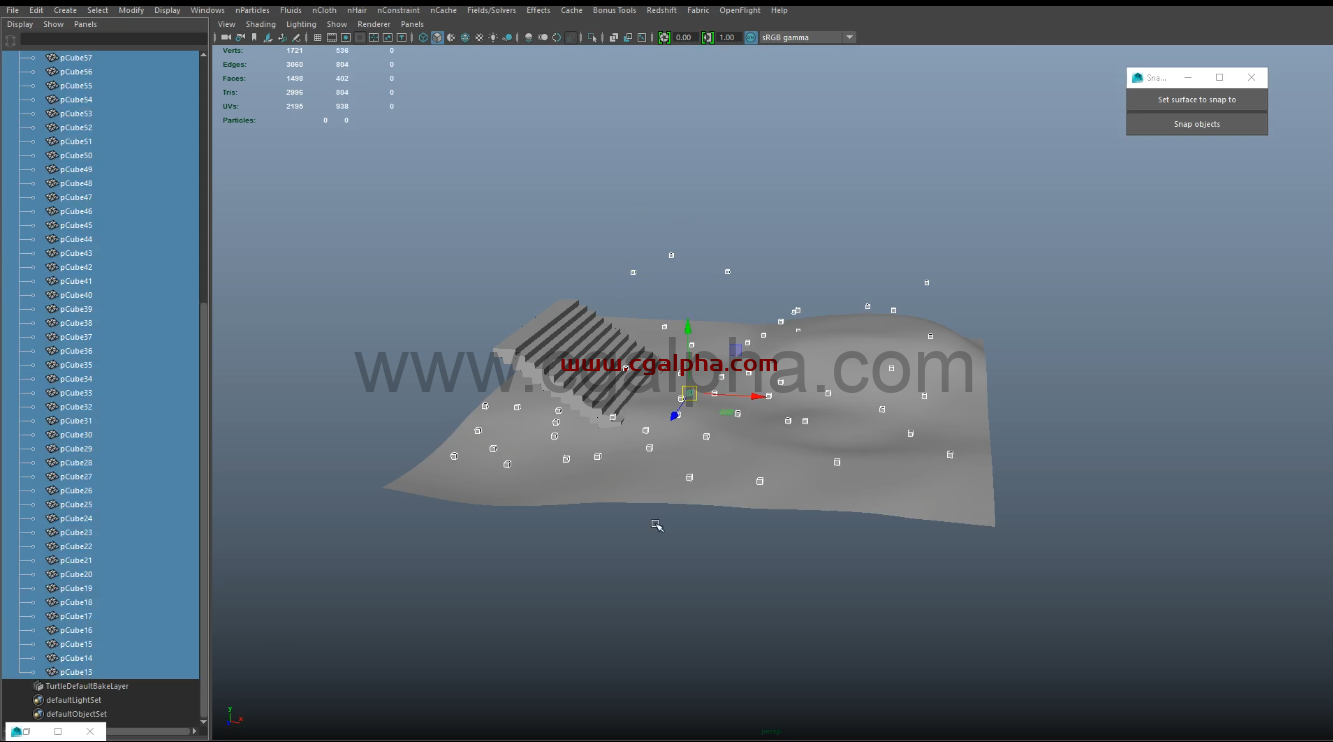Select the Grease Pencil icon
This screenshot has height=742, width=1333.
point(296,37)
